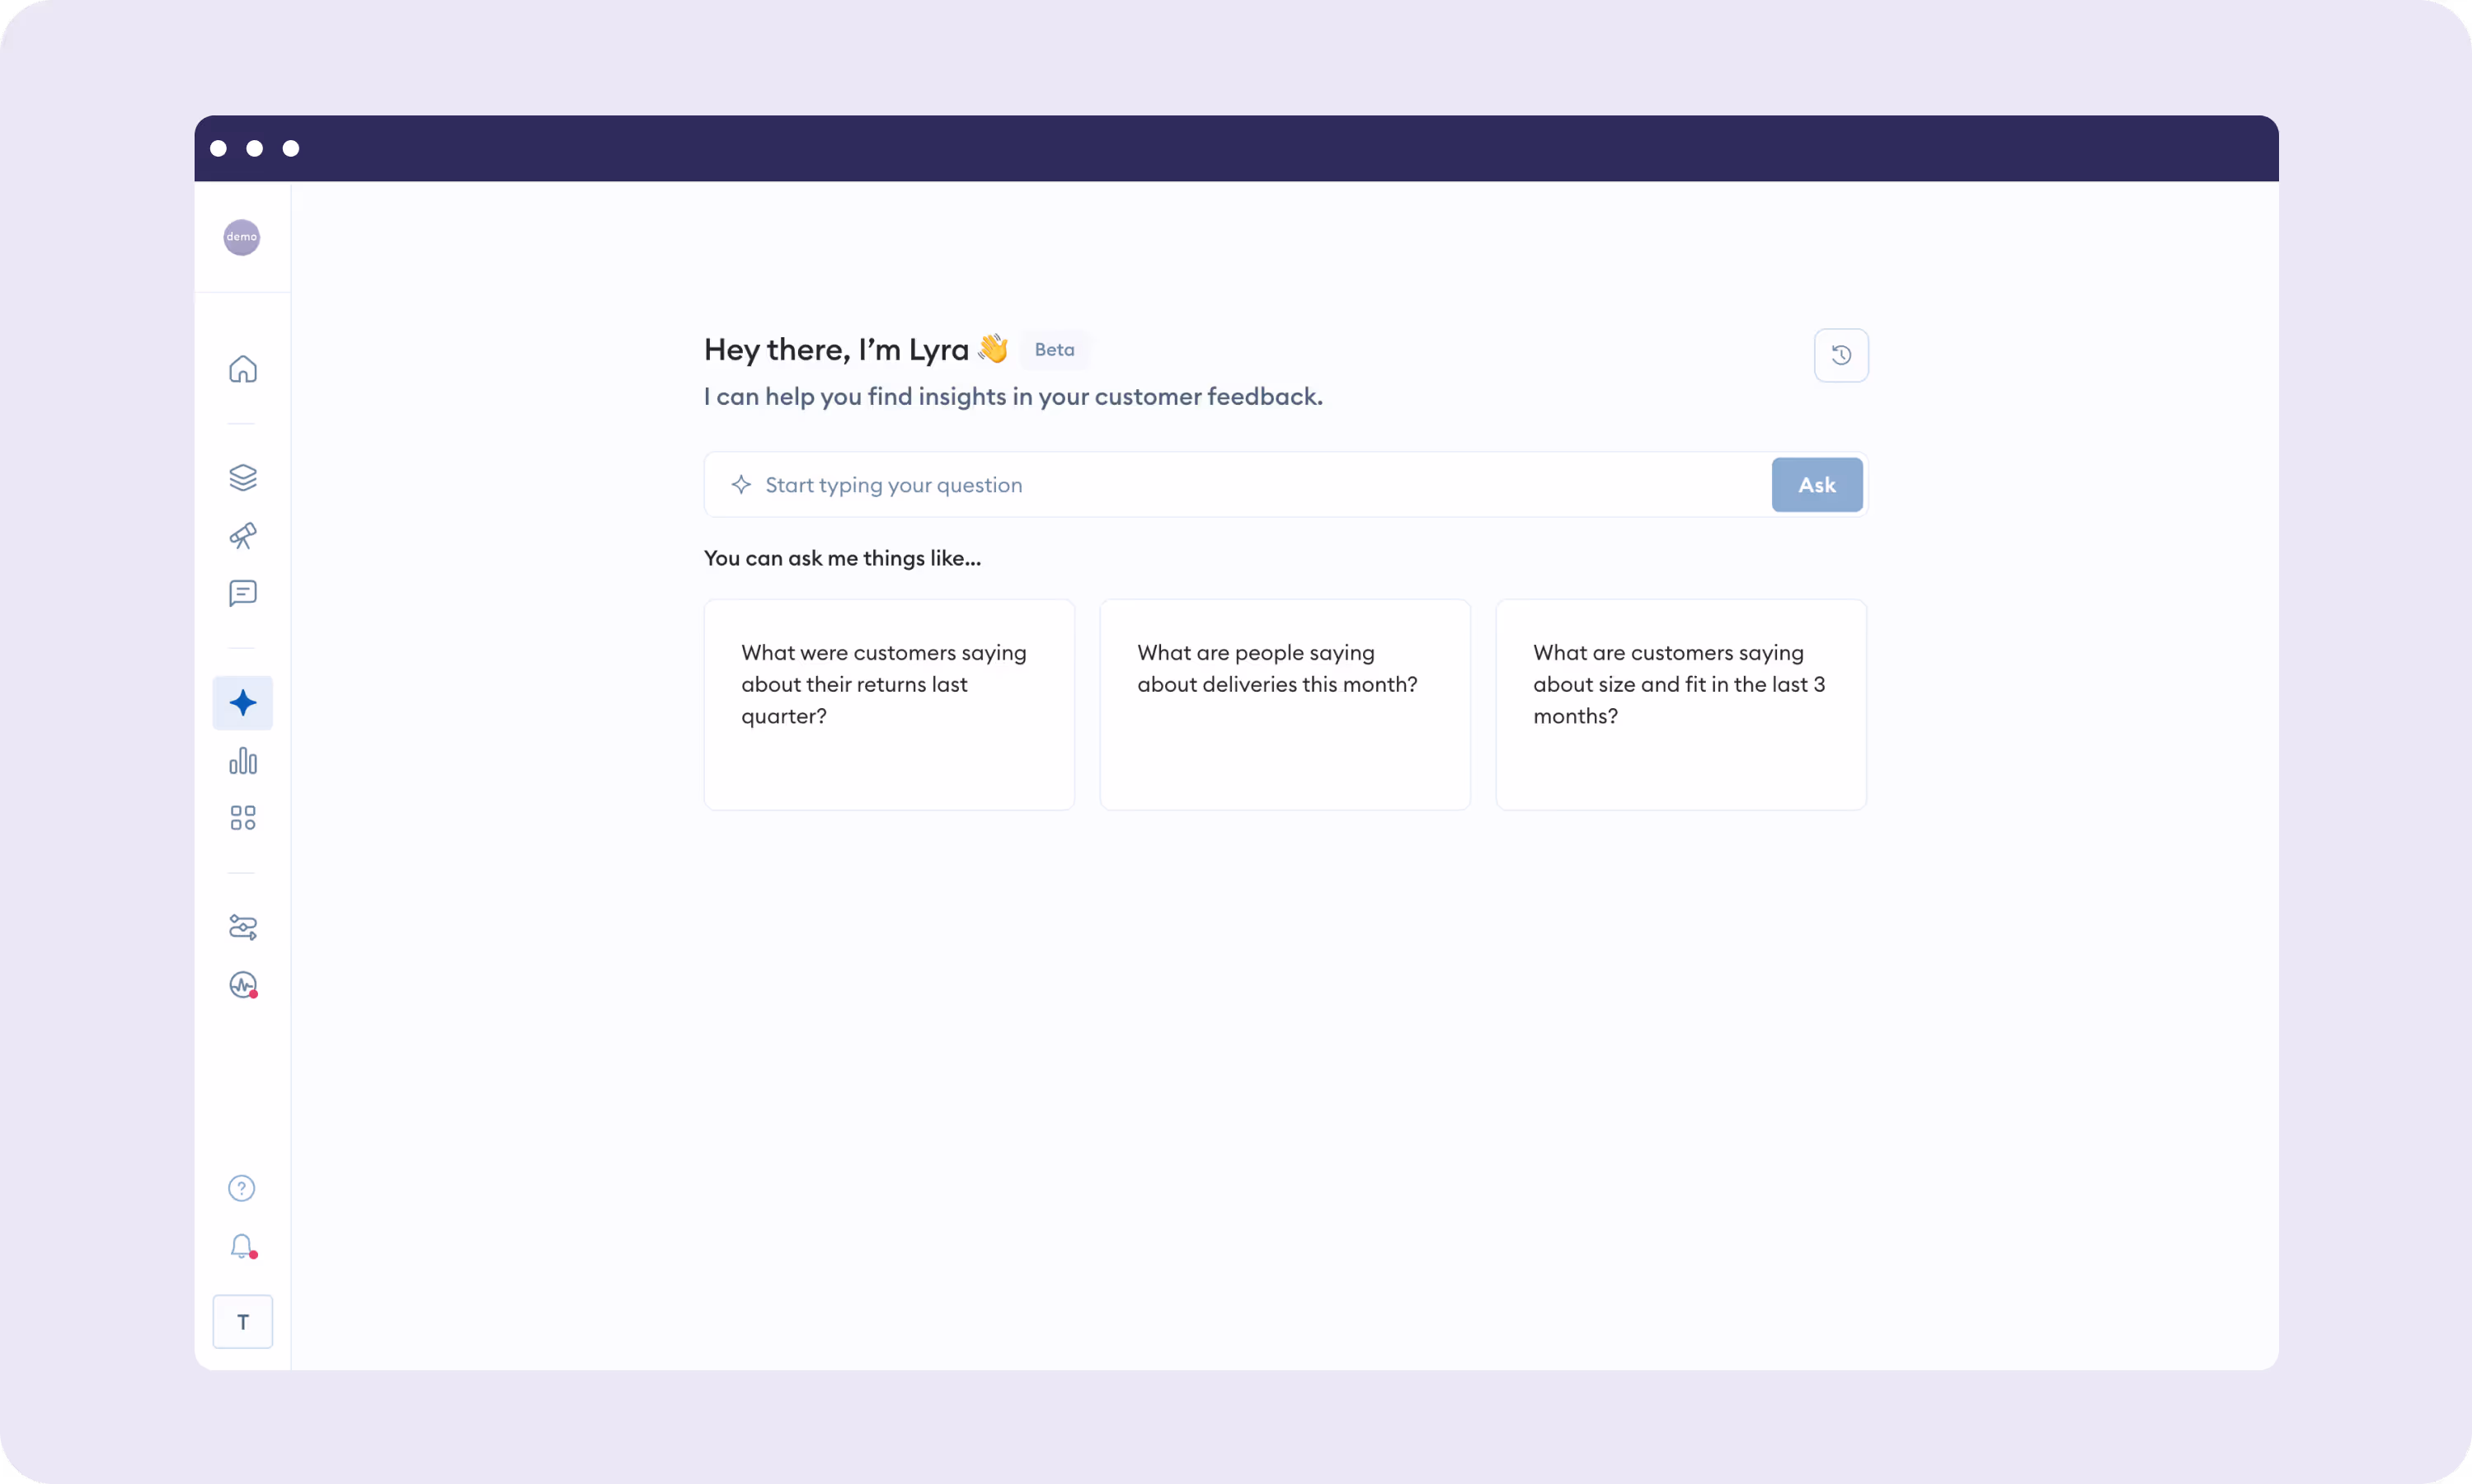Screen dimensions: 2472x1484
Task: Open the workflow settings sliders icon
Action: click(242, 927)
